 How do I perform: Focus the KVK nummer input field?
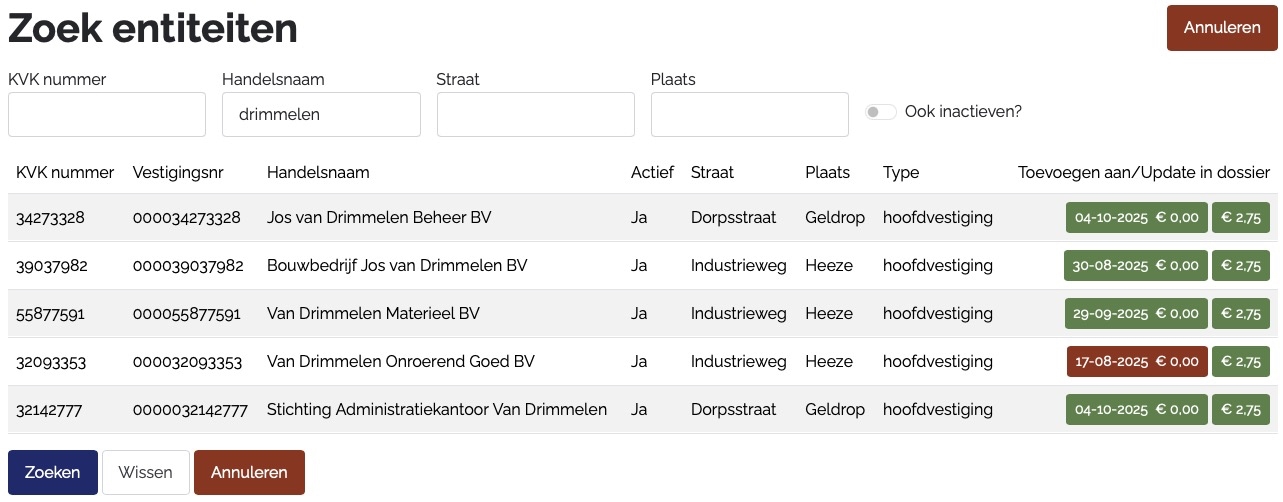pyautogui.click(x=107, y=115)
